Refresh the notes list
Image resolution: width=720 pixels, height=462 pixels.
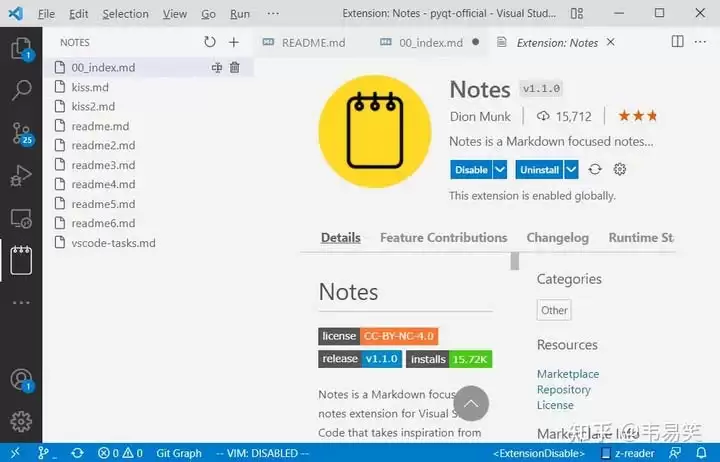(x=210, y=42)
